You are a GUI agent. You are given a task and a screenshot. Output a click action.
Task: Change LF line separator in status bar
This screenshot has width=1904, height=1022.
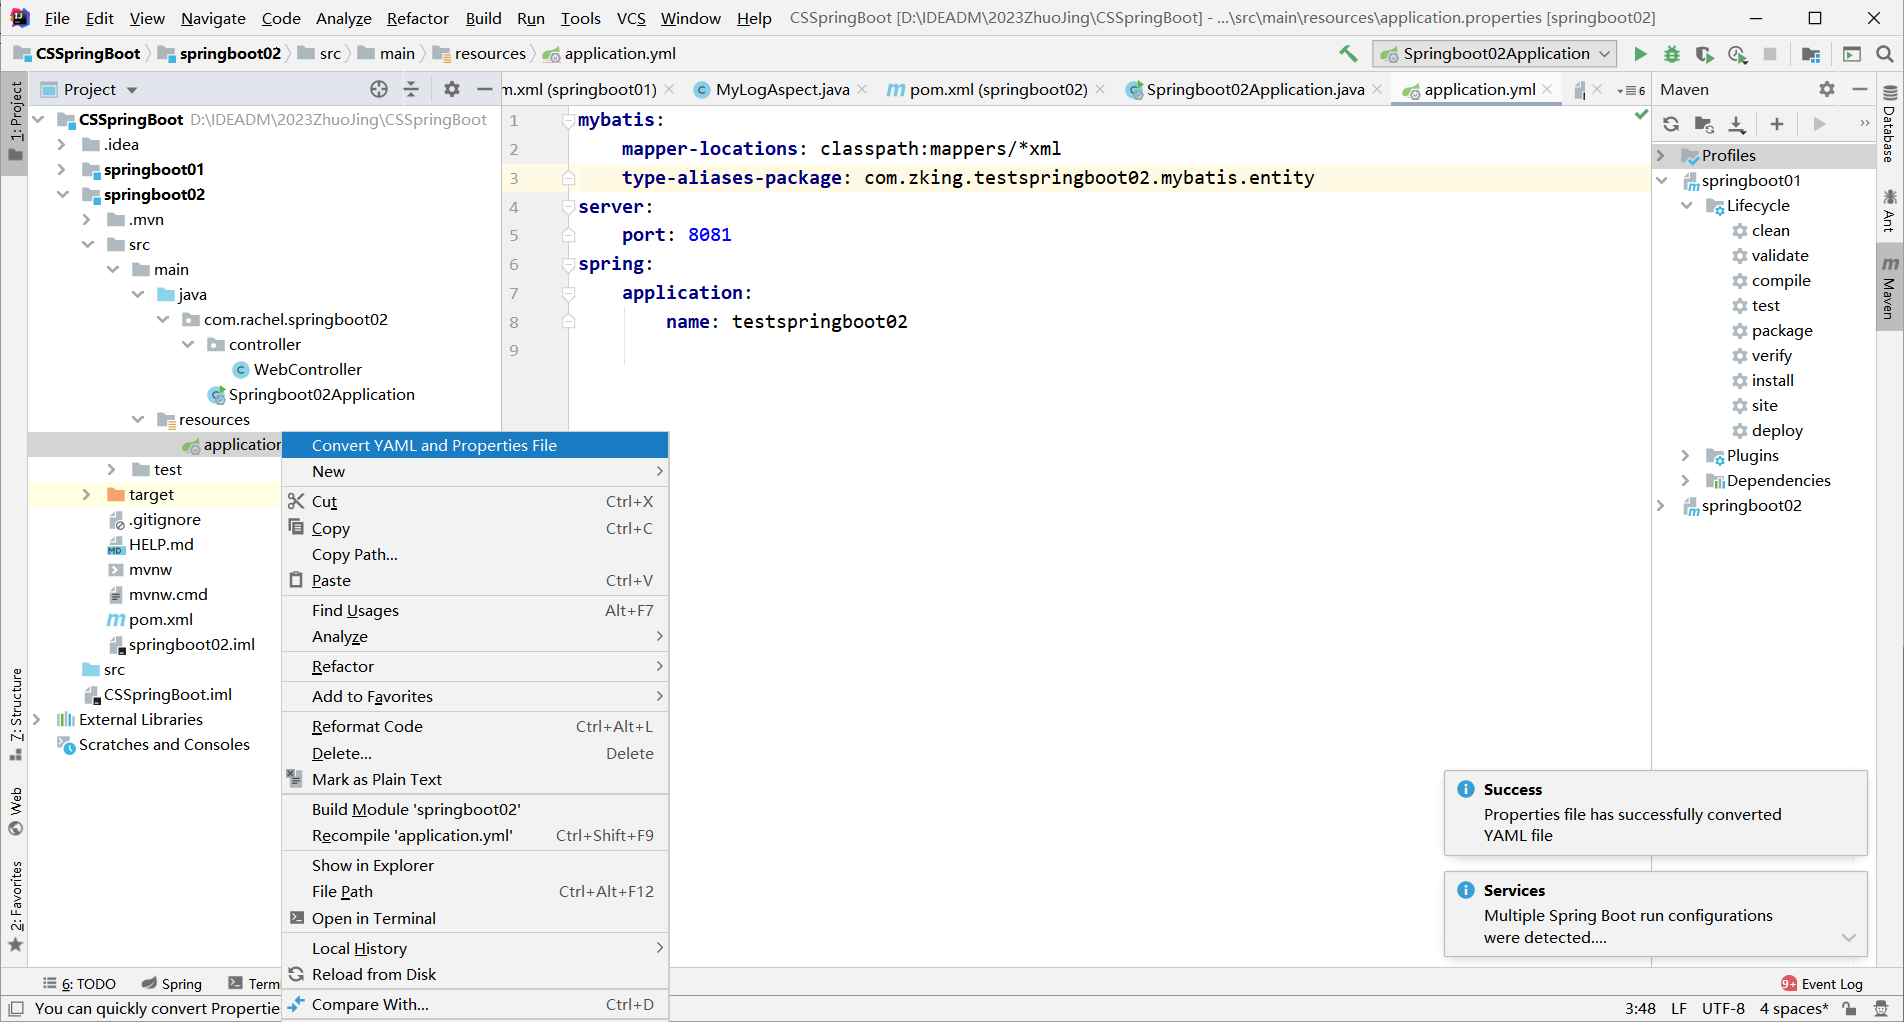click(1679, 1008)
